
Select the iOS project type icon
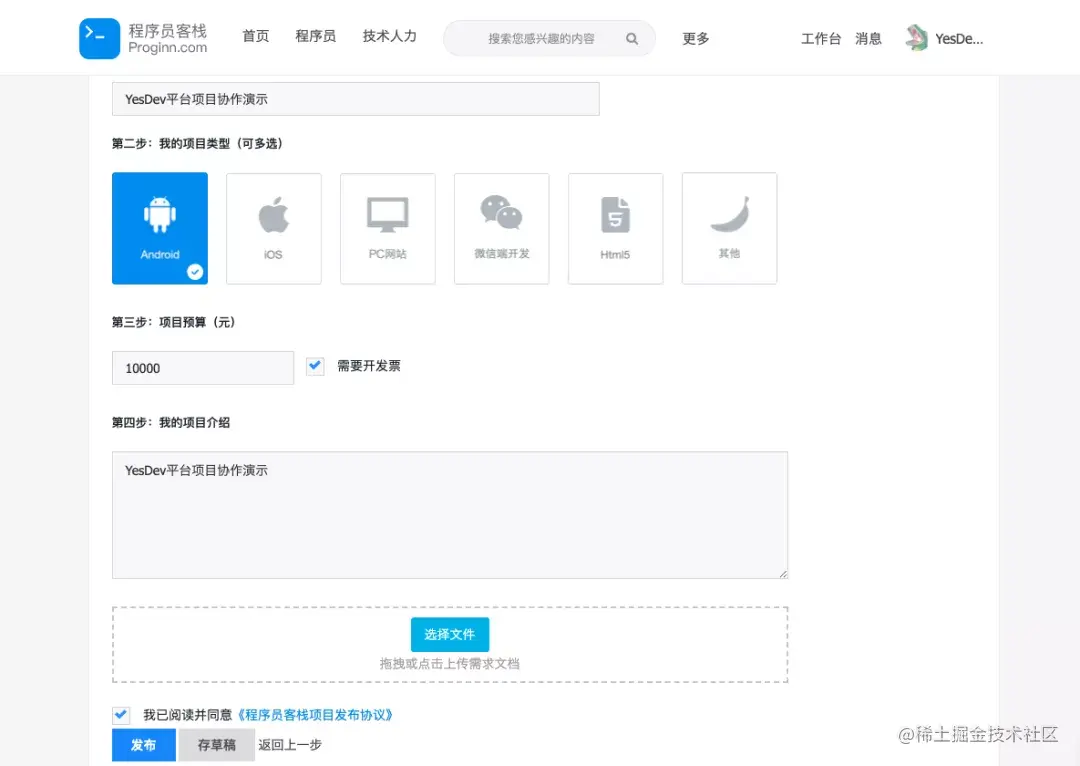[273, 228]
